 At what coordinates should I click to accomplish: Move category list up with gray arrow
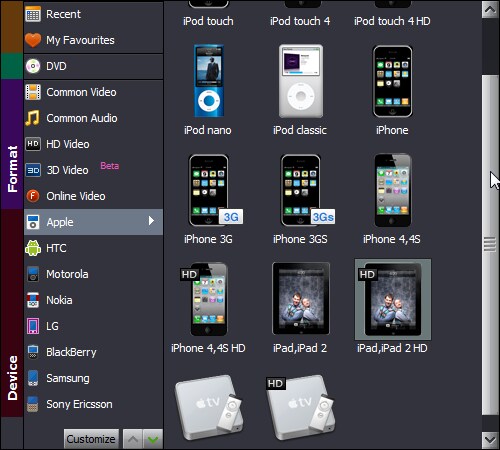133,439
